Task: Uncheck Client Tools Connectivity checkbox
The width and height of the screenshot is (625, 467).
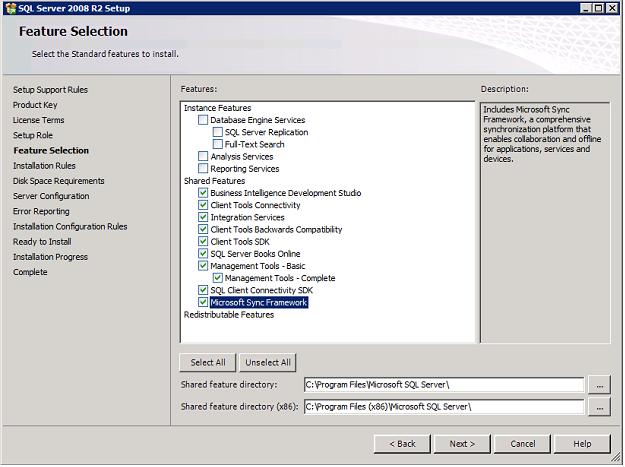Action: 203,205
